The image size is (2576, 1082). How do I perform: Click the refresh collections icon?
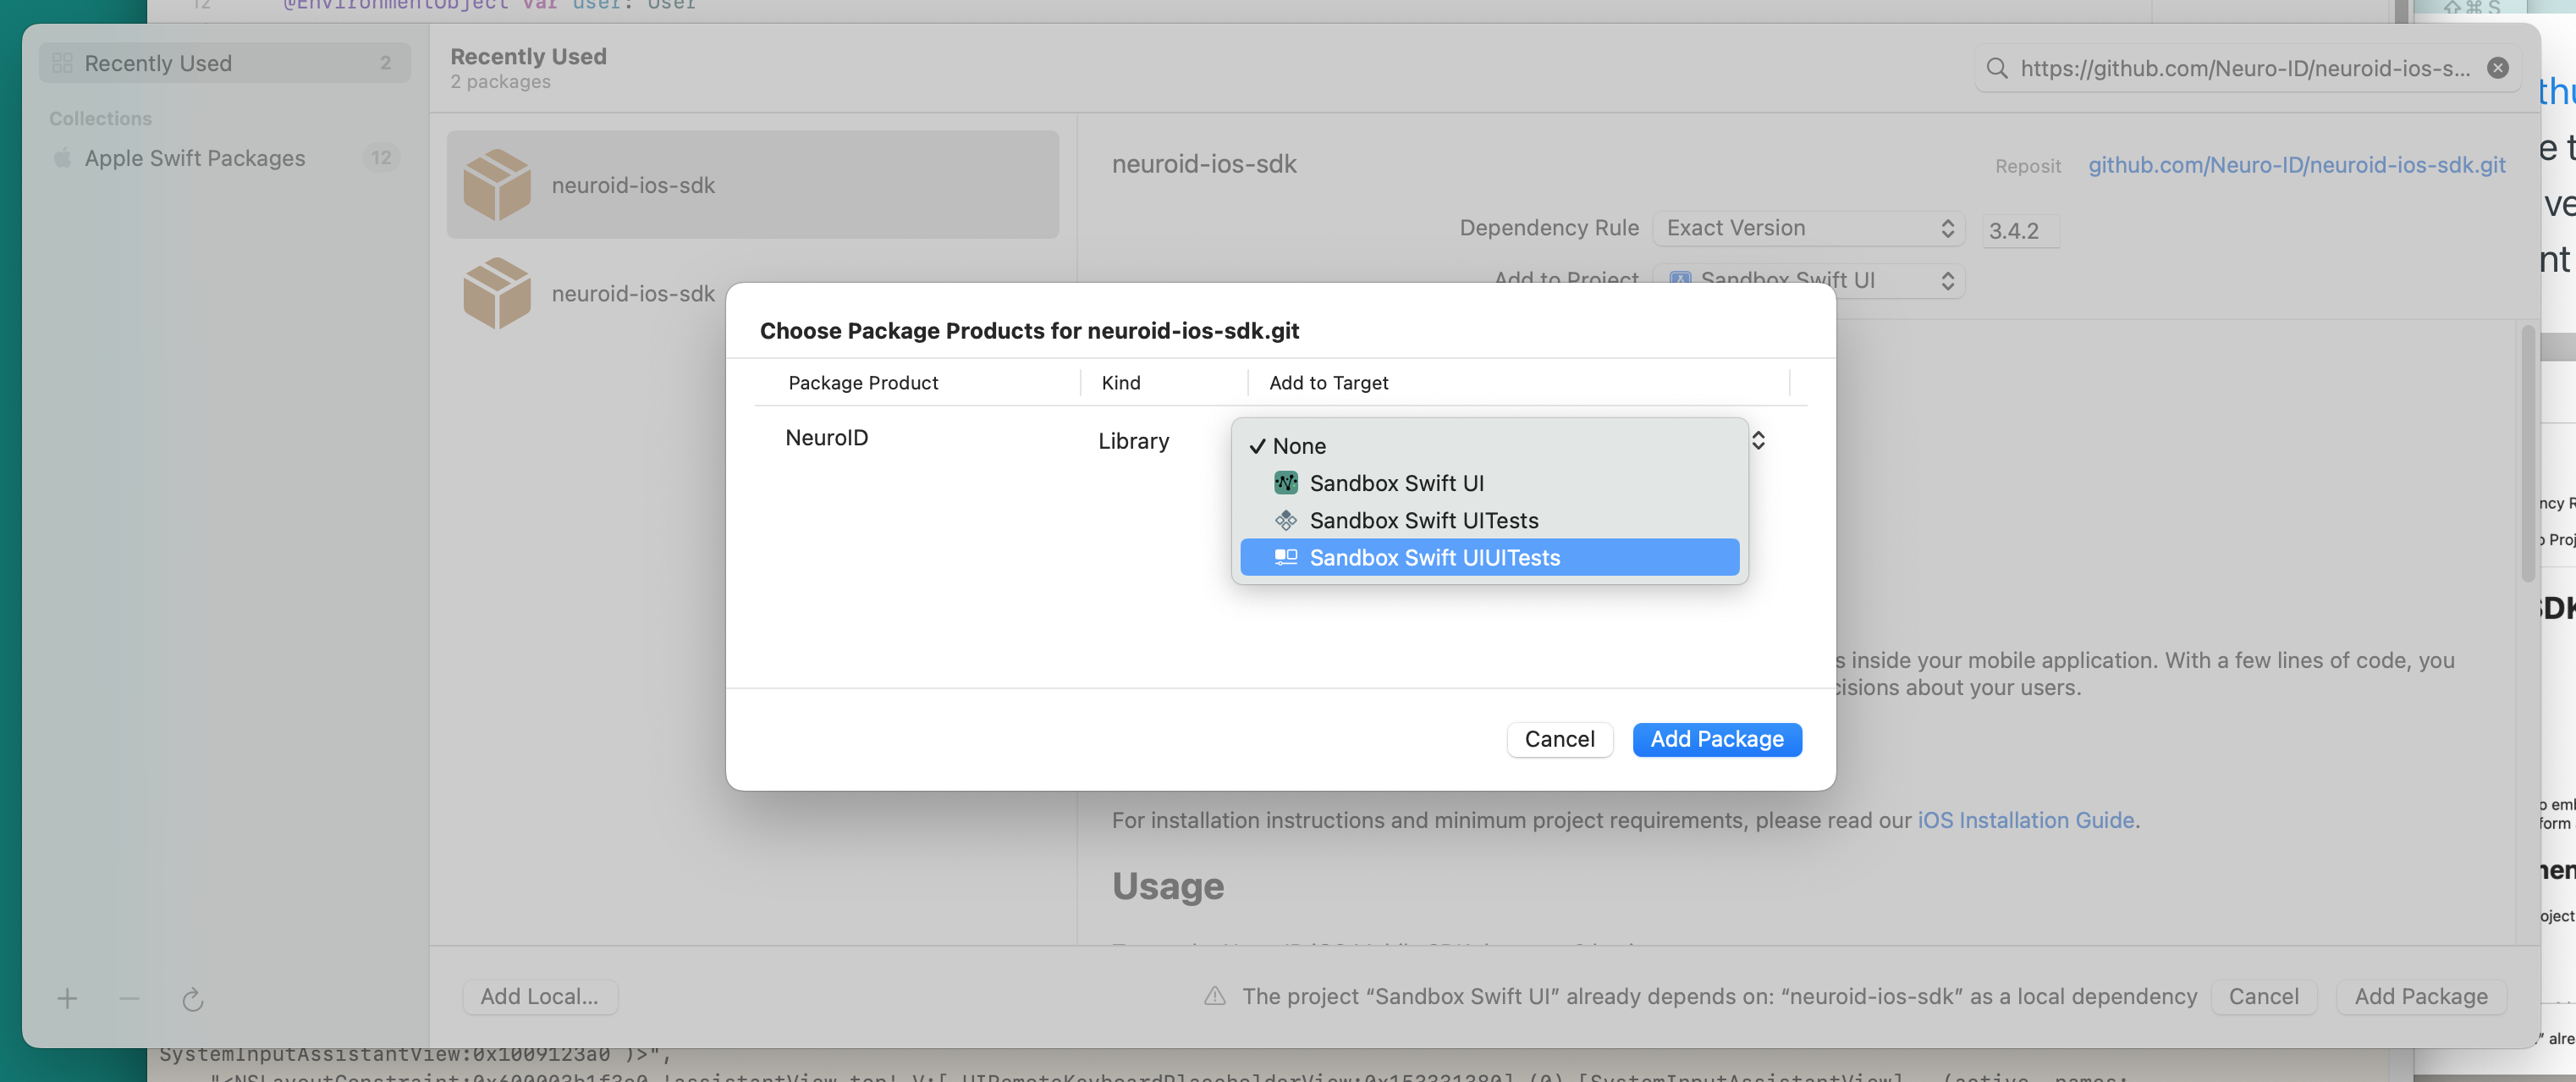click(192, 999)
